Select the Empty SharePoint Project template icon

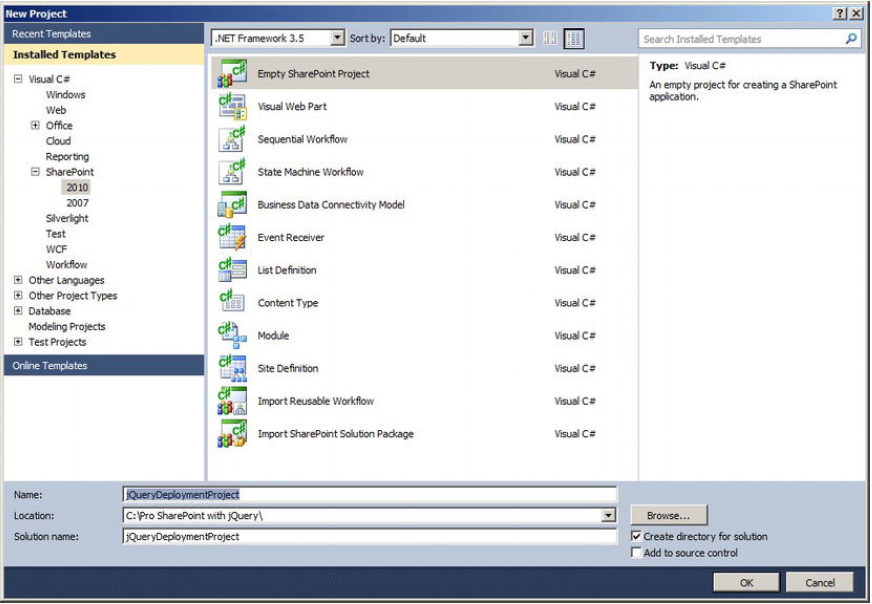point(232,73)
